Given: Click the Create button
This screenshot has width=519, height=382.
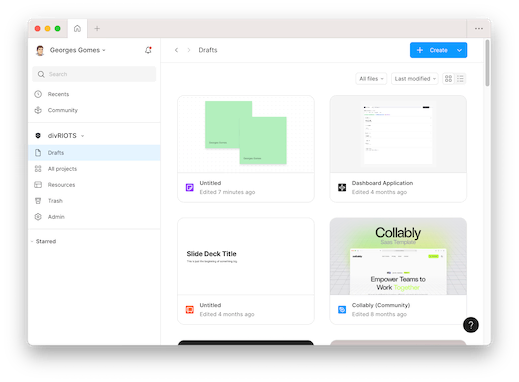Looking at the screenshot, I should [x=431, y=50].
